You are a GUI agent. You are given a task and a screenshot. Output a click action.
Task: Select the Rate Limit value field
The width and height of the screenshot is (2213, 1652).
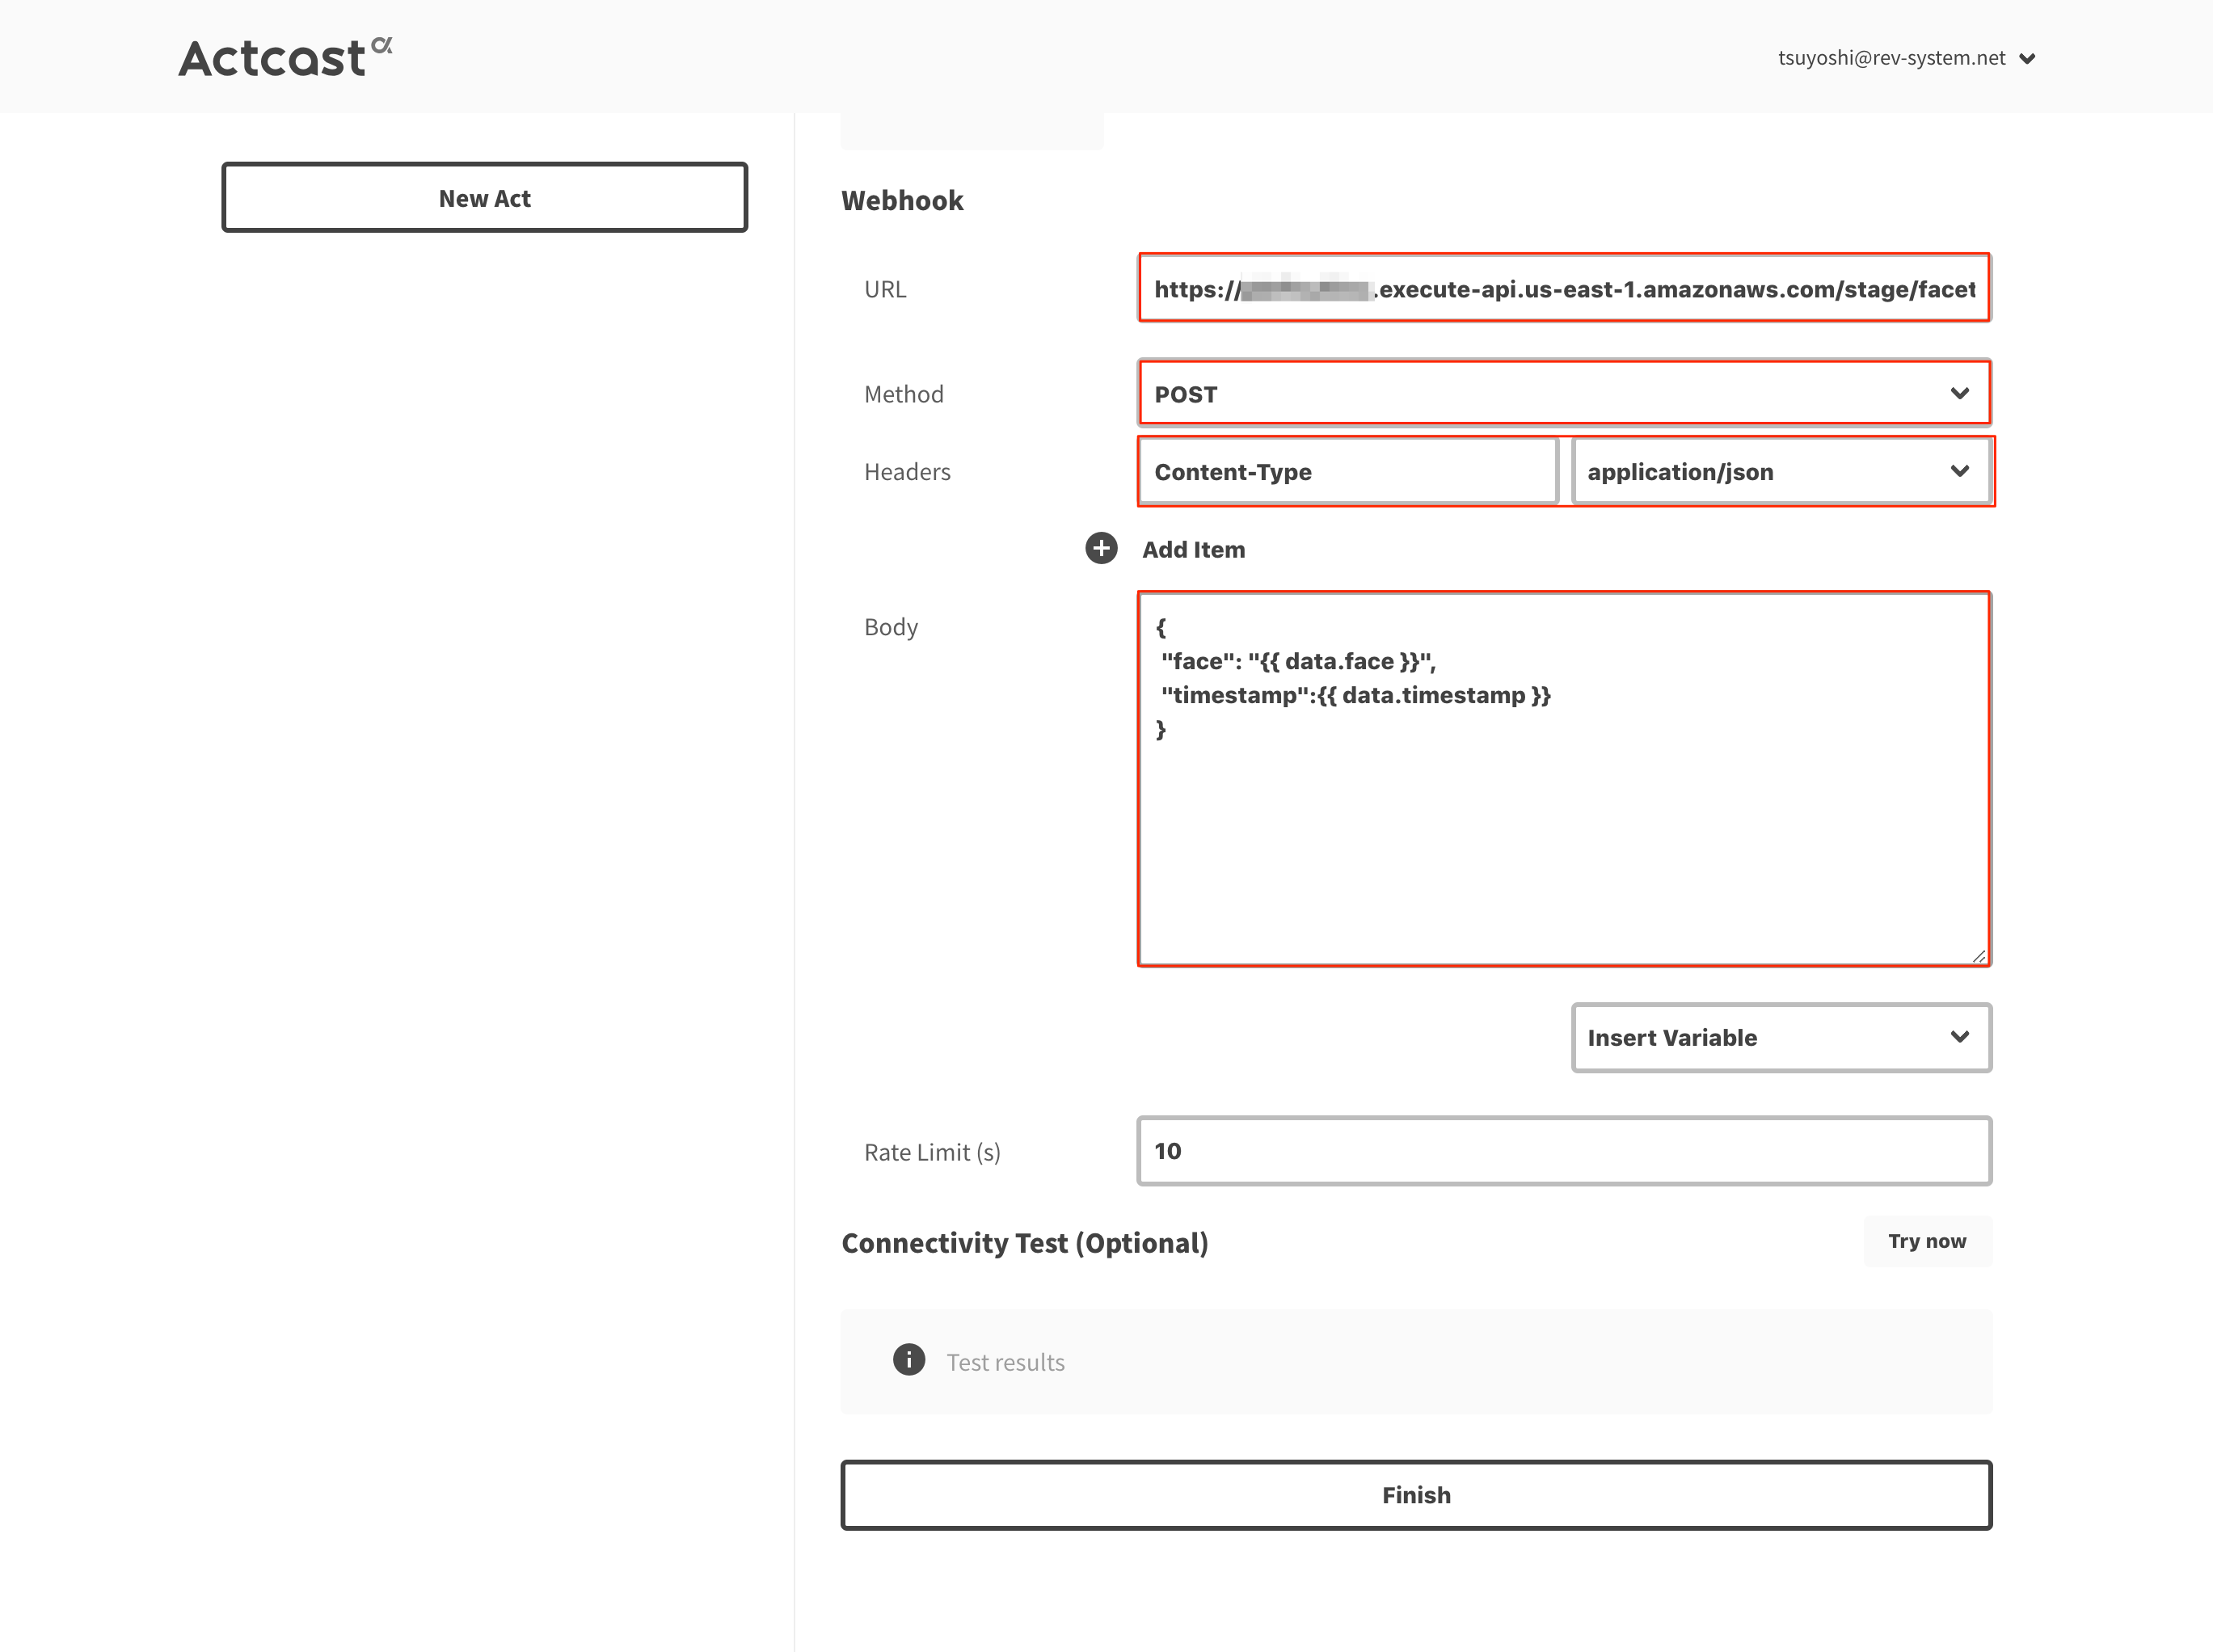pos(1564,1151)
